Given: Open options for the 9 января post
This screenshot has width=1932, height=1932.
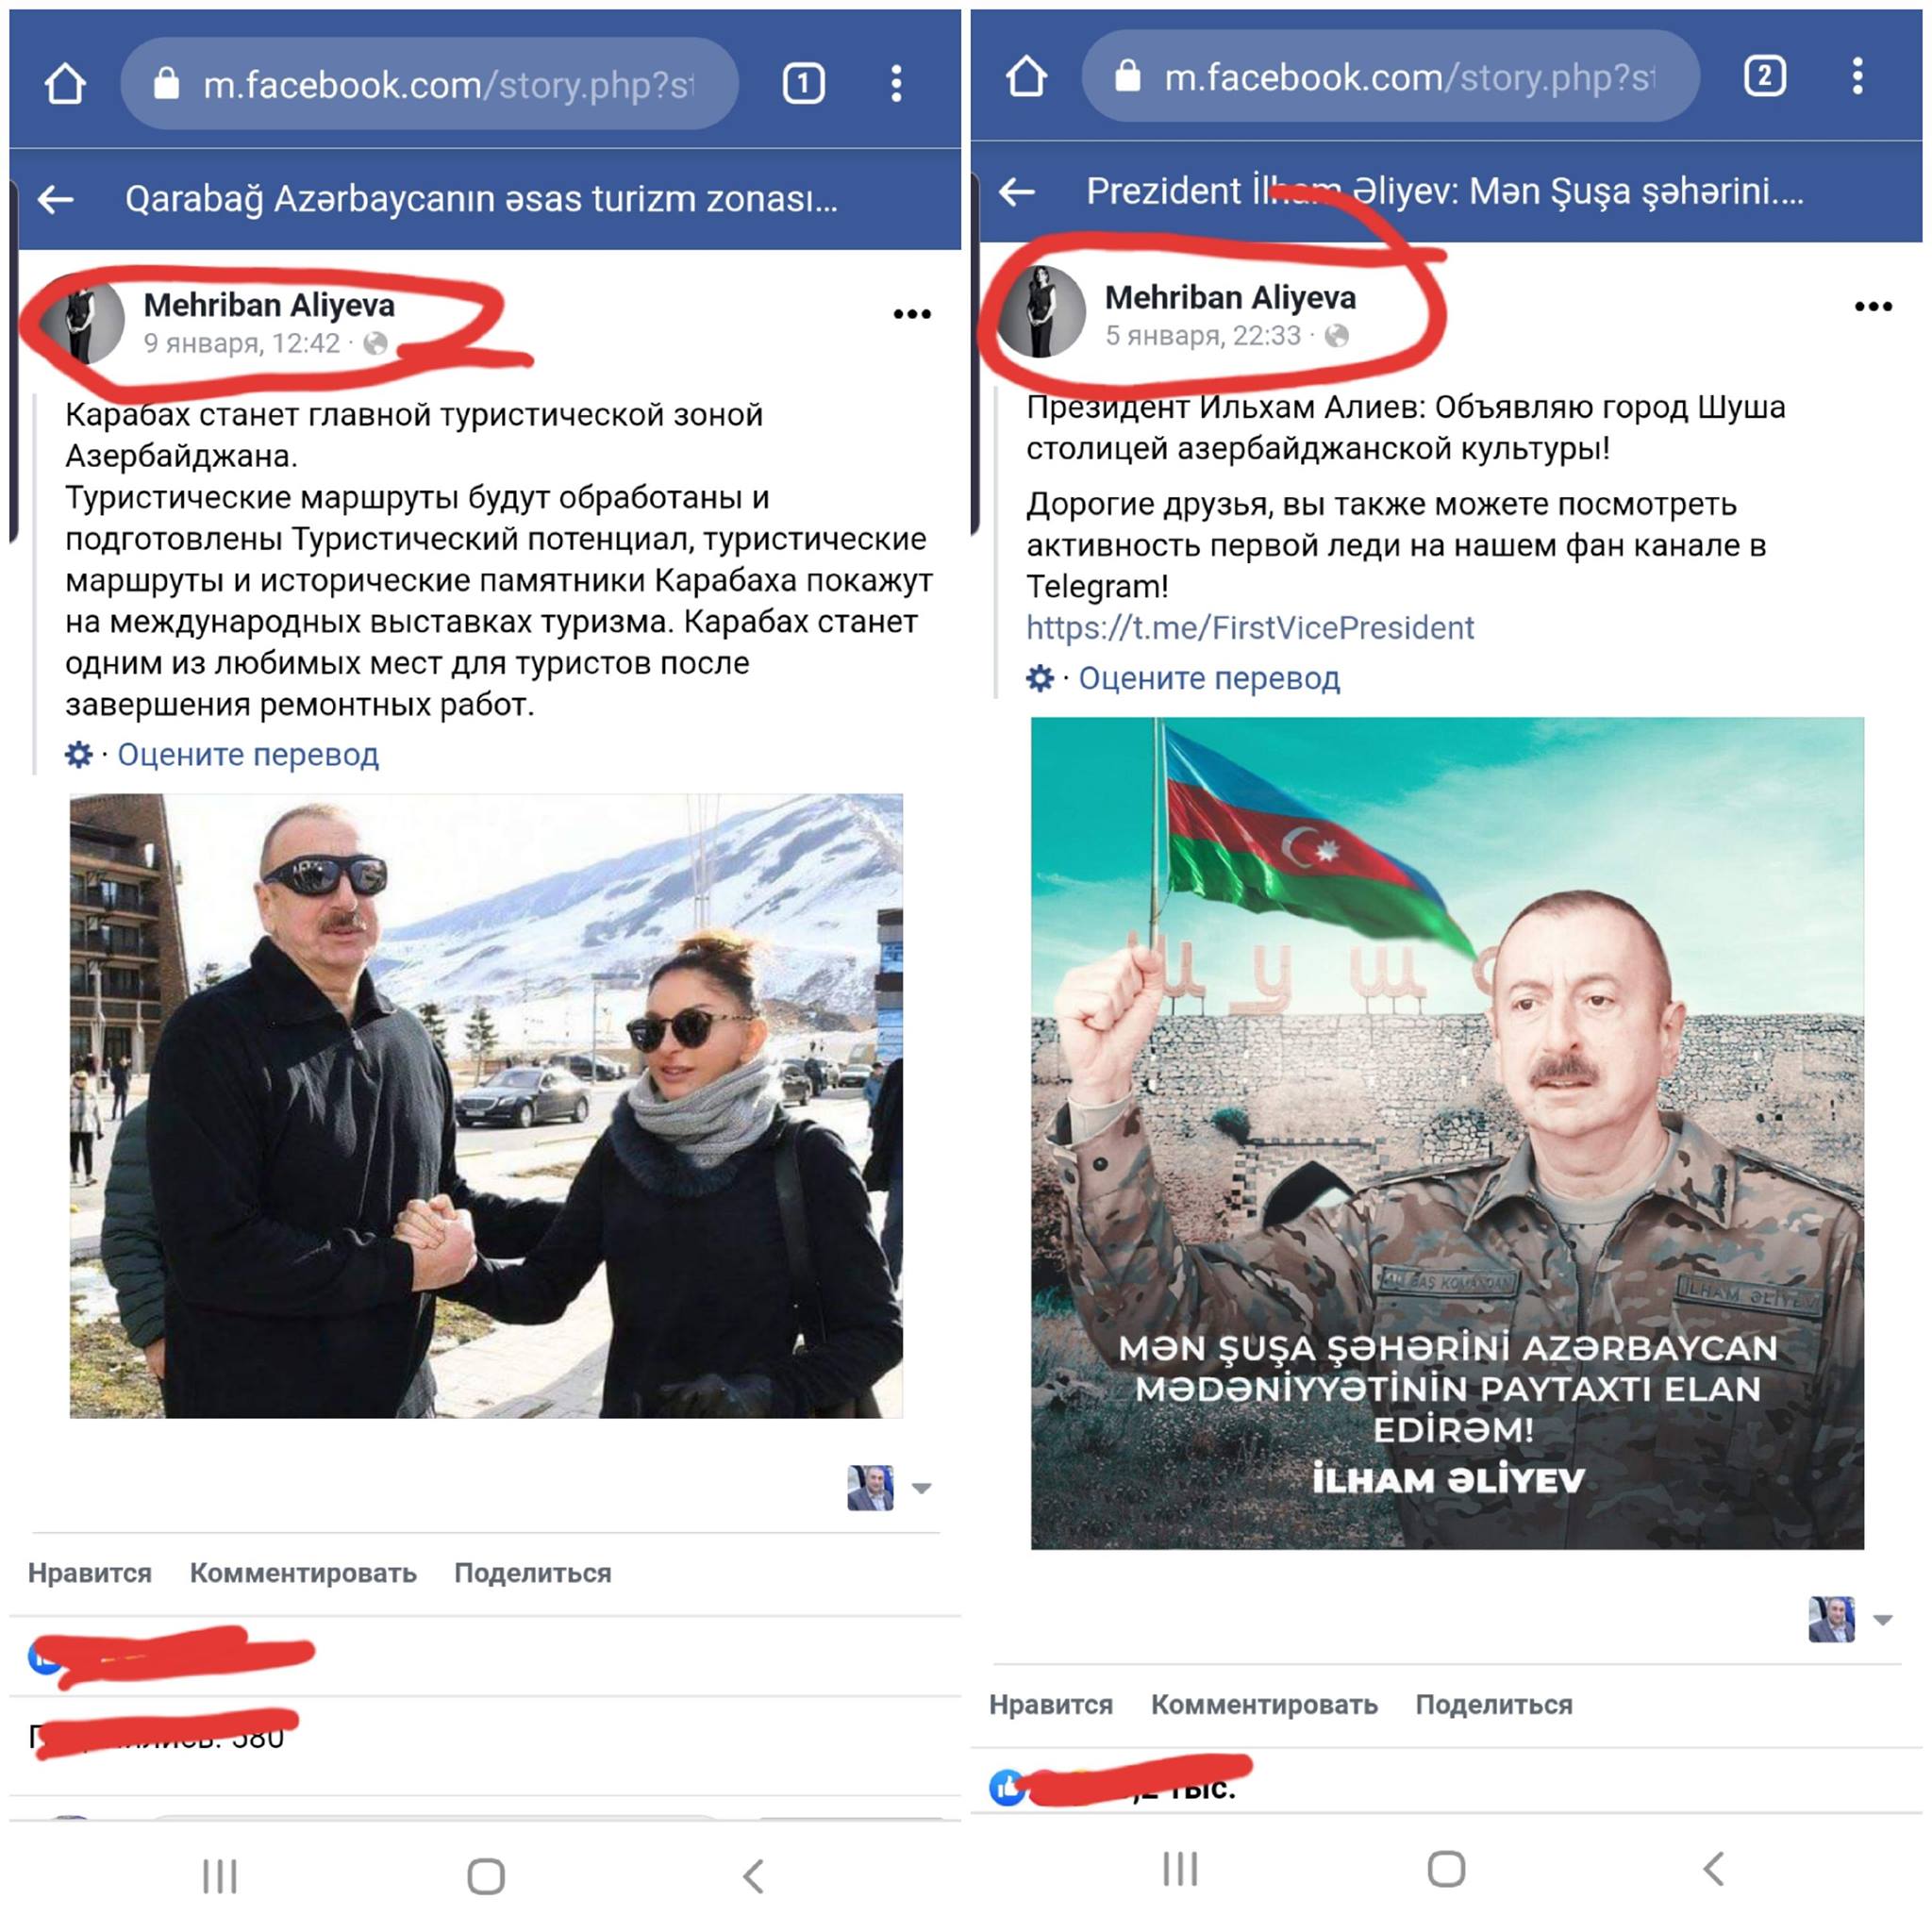Looking at the screenshot, I should click(x=912, y=314).
